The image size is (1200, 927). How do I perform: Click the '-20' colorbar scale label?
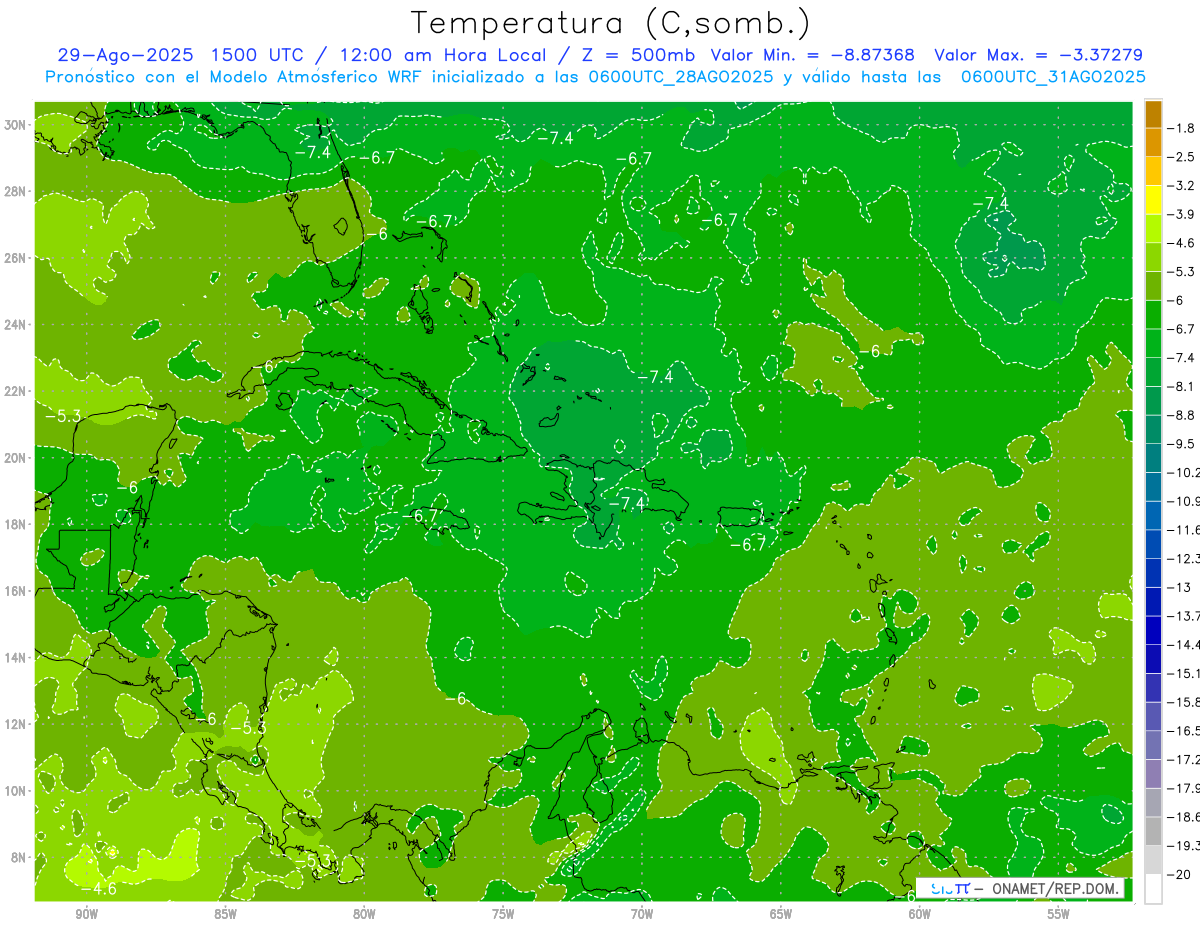(x=1180, y=874)
